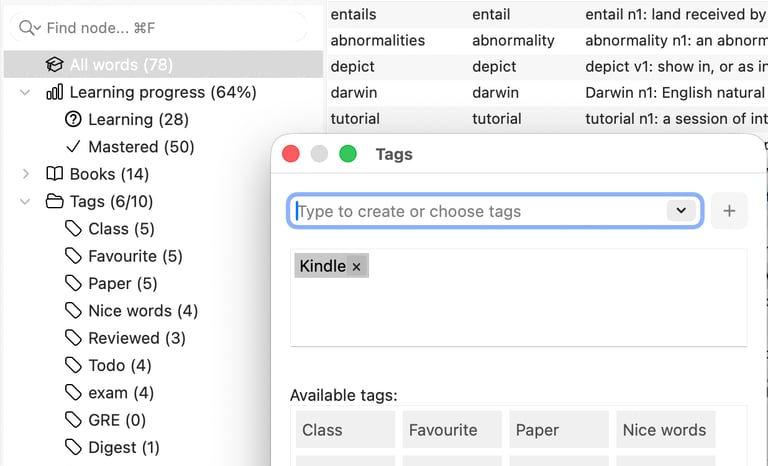Click the search magnifier icon
Image resolution: width=768 pixels, height=466 pixels.
(29, 28)
